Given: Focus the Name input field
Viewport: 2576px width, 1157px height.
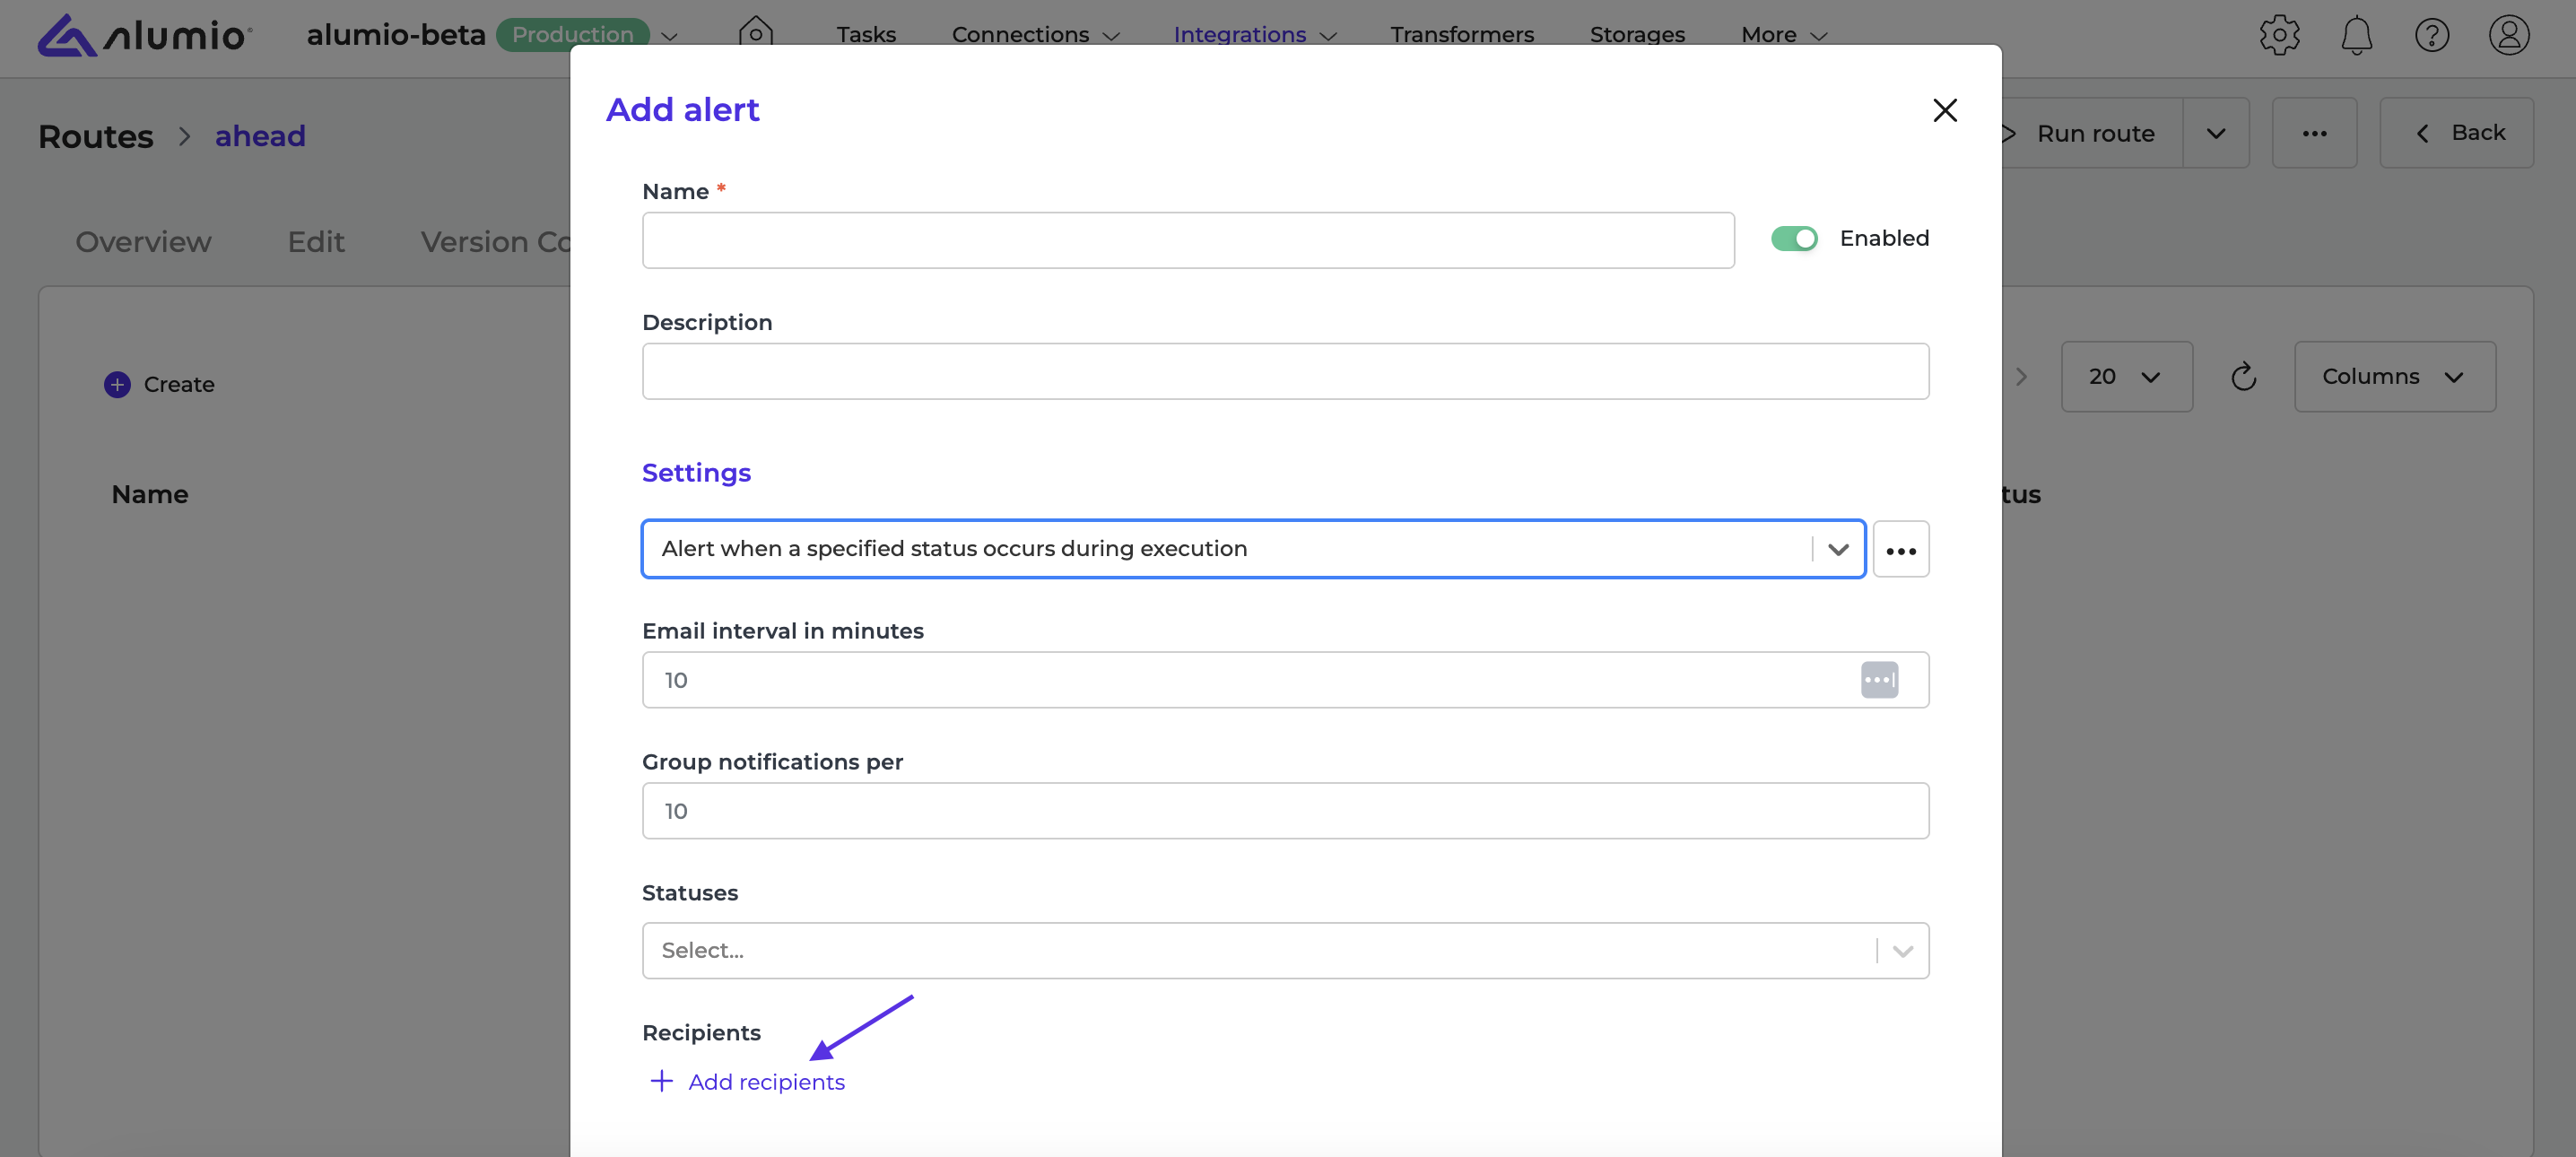Looking at the screenshot, I should 1188,240.
